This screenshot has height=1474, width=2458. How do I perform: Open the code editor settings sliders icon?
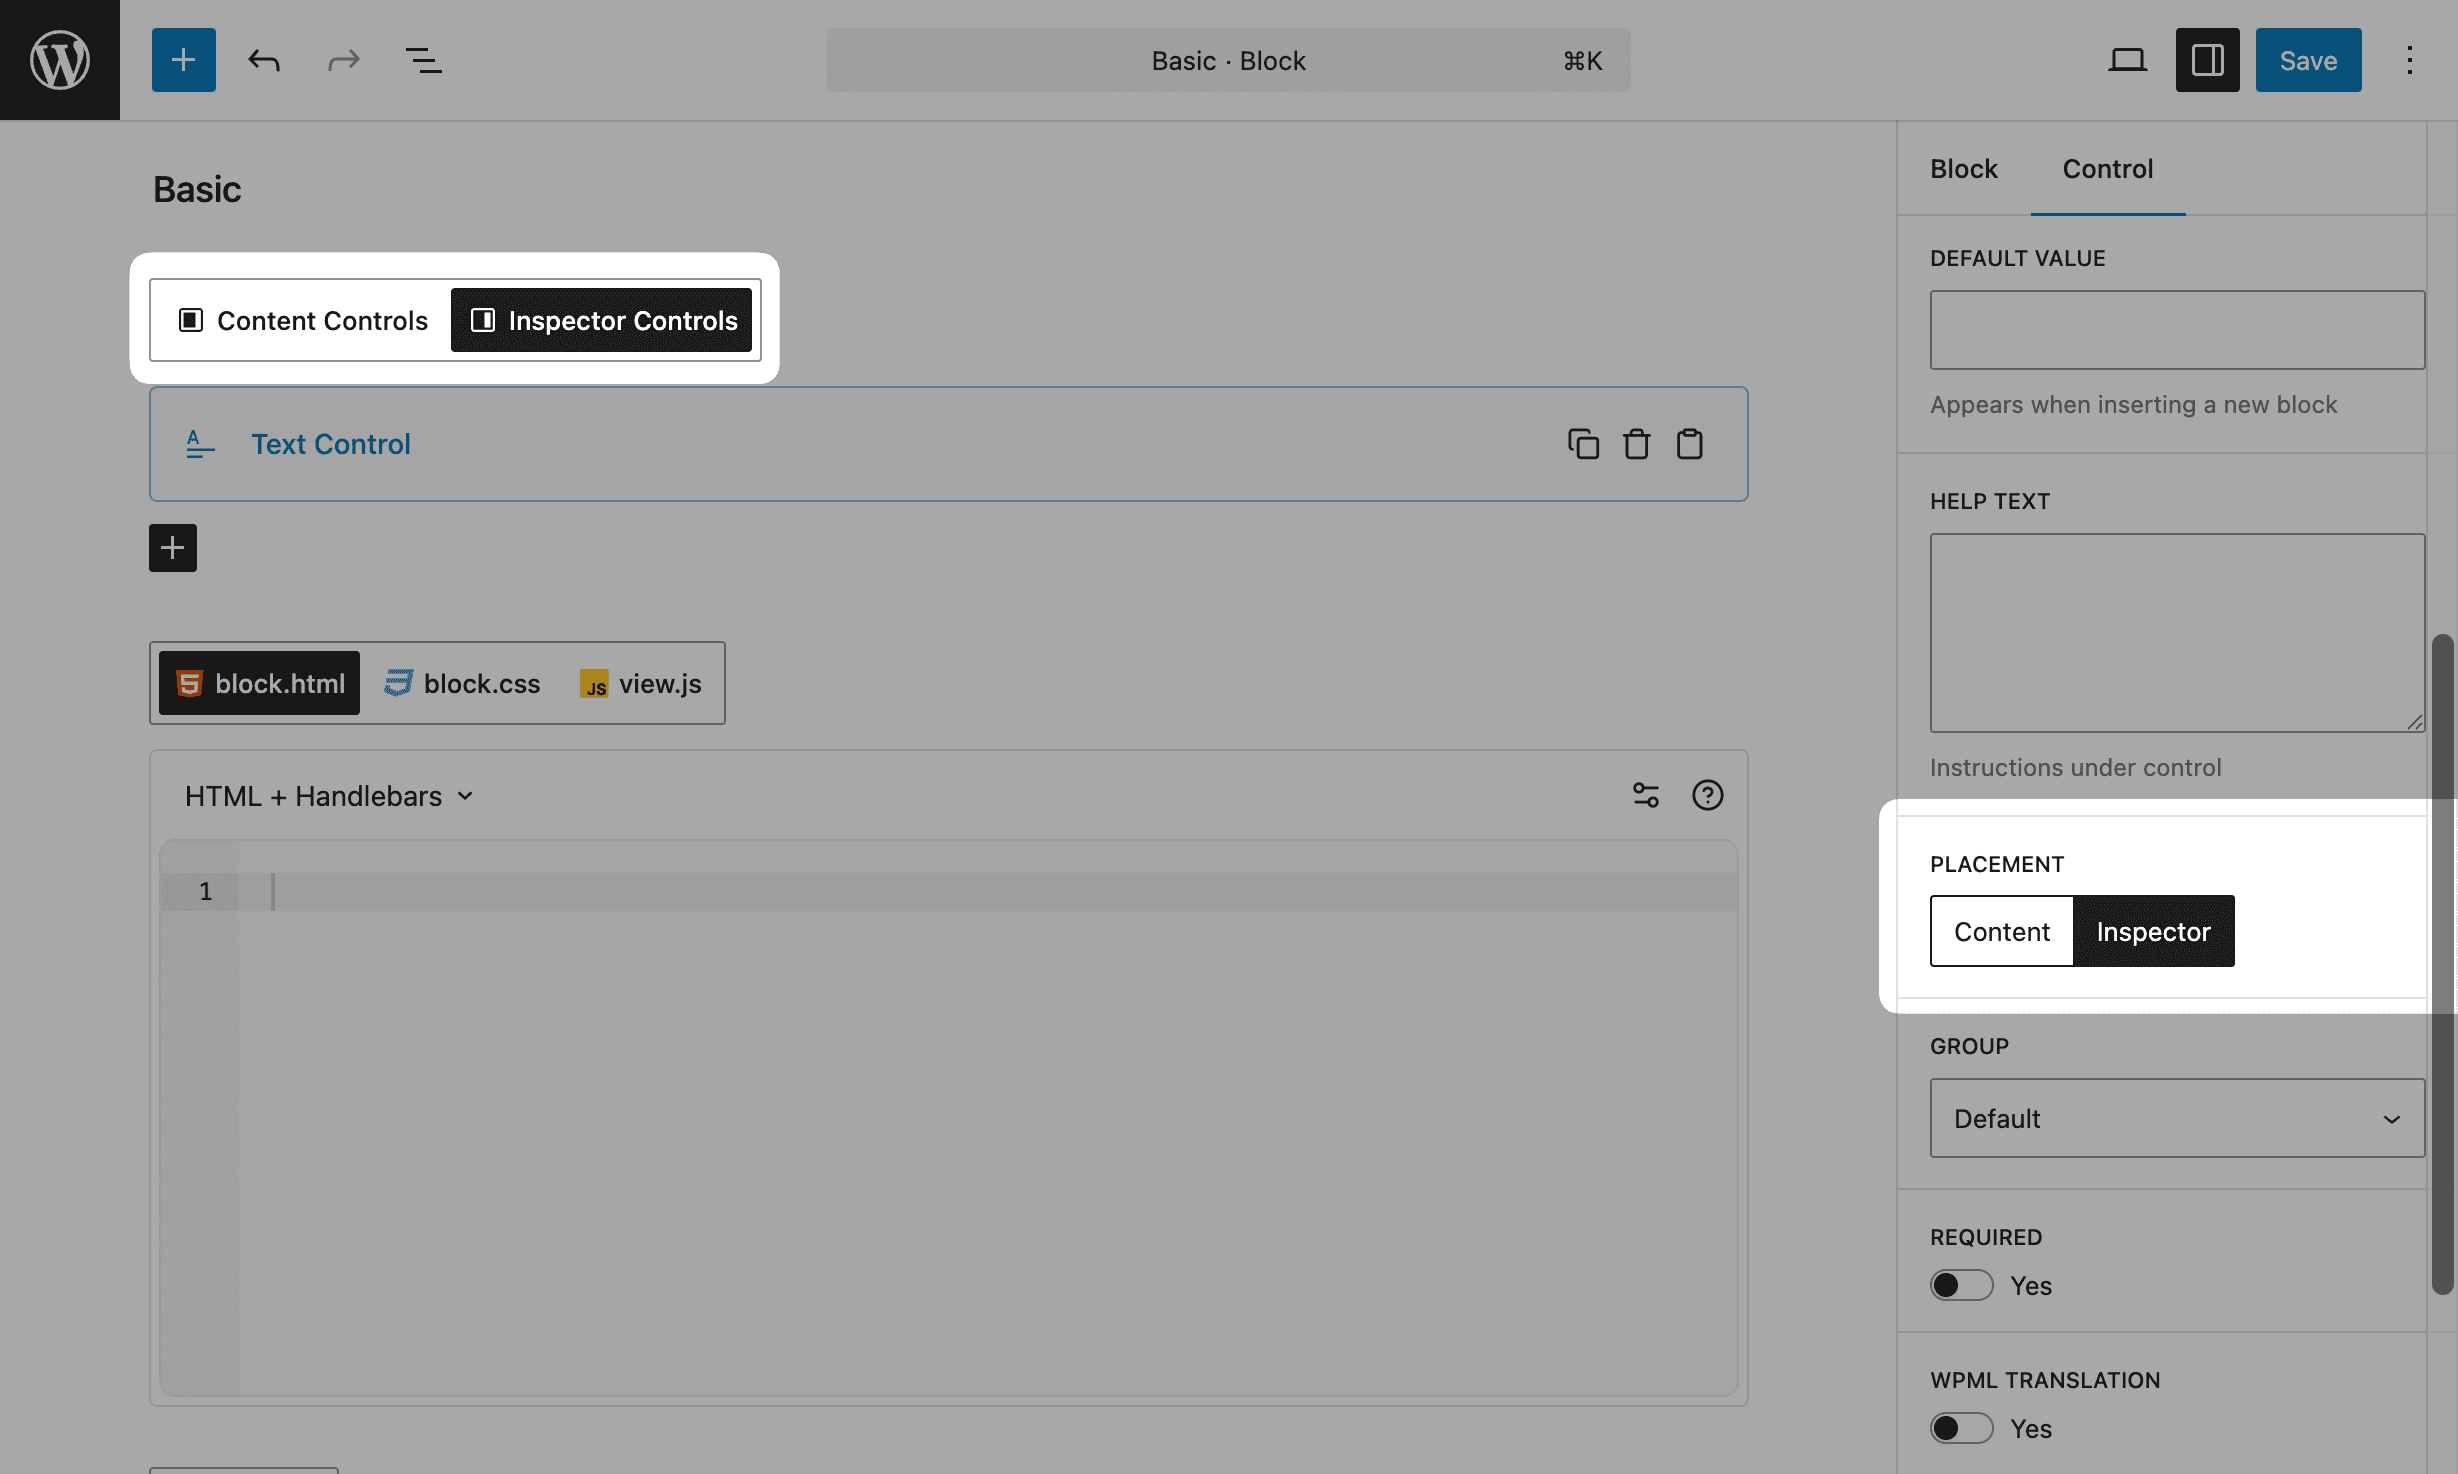click(1646, 795)
